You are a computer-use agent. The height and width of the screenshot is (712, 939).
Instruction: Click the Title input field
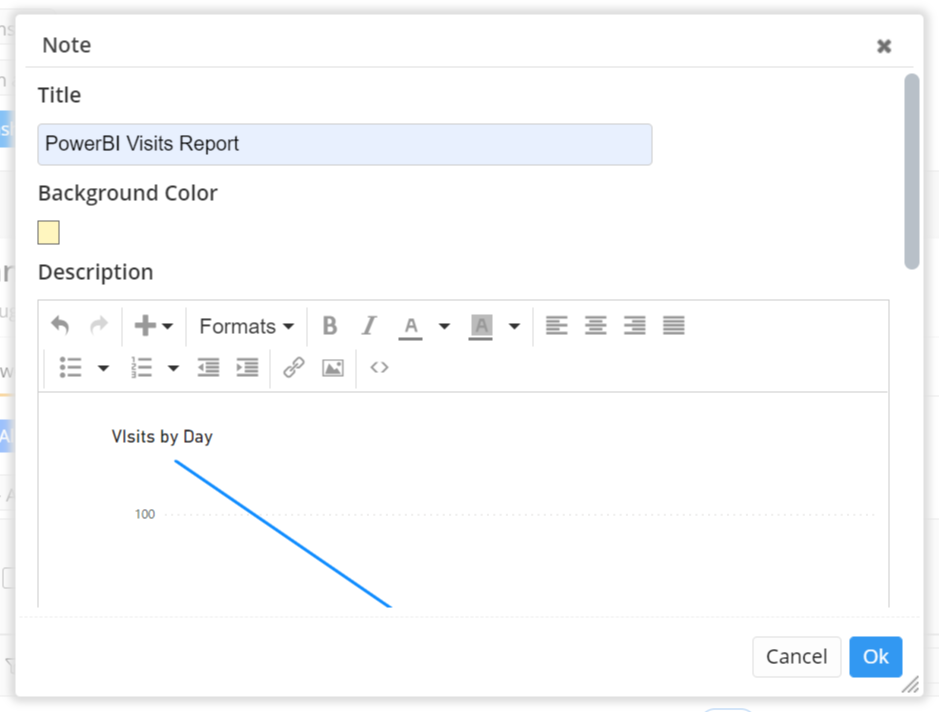point(344,144)
